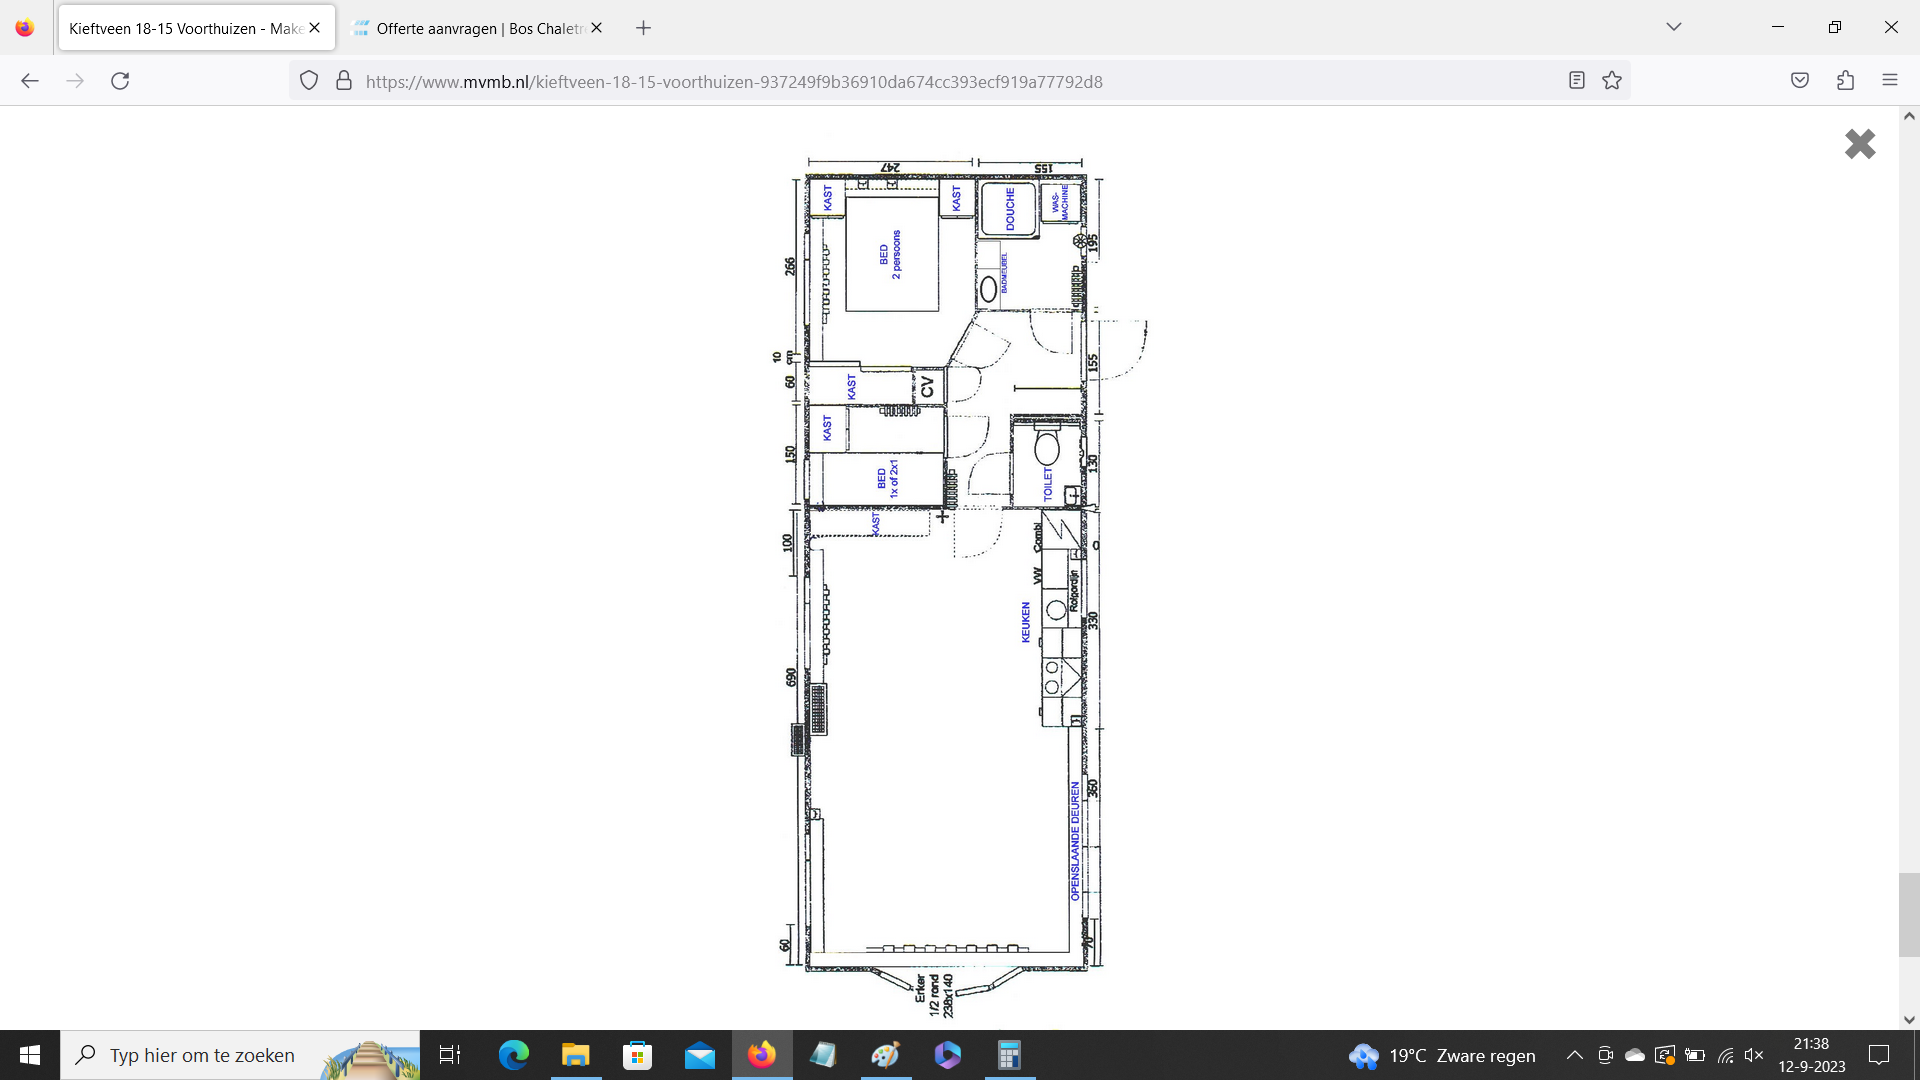
Task: Show hidden system tray icons
Action: pyautogui.click(x=1574, y=1055)
